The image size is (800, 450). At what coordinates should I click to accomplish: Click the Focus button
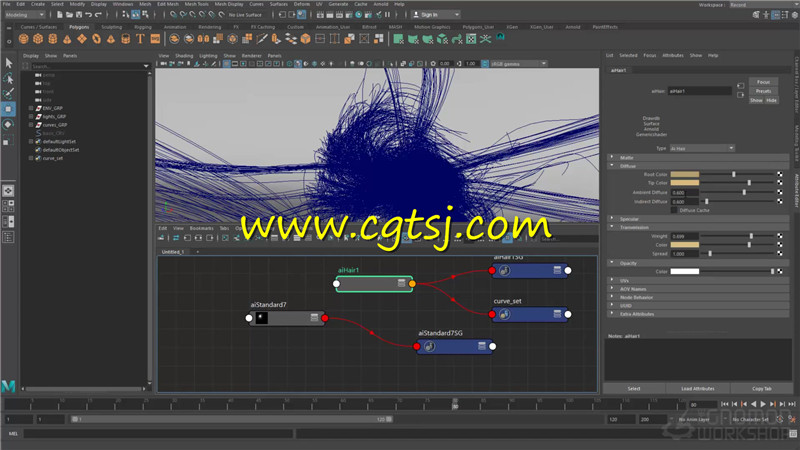pos(763,82)
